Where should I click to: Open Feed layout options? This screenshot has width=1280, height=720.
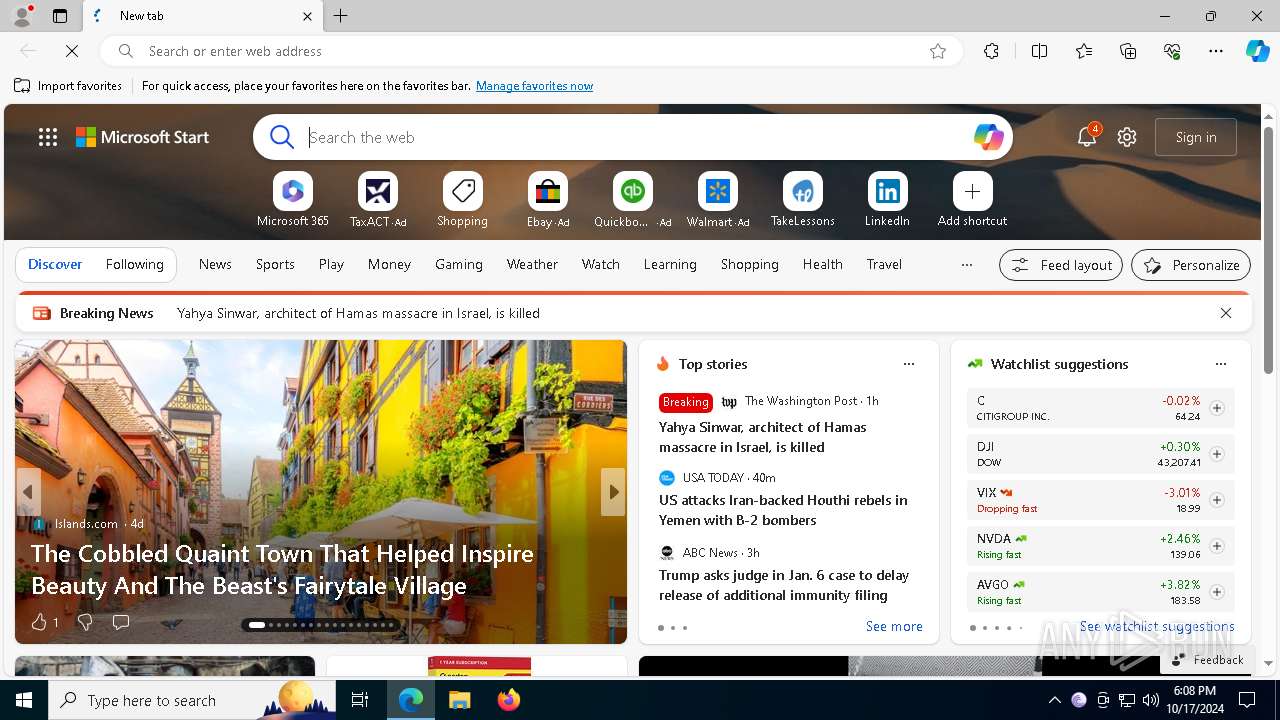point(1060,265)
